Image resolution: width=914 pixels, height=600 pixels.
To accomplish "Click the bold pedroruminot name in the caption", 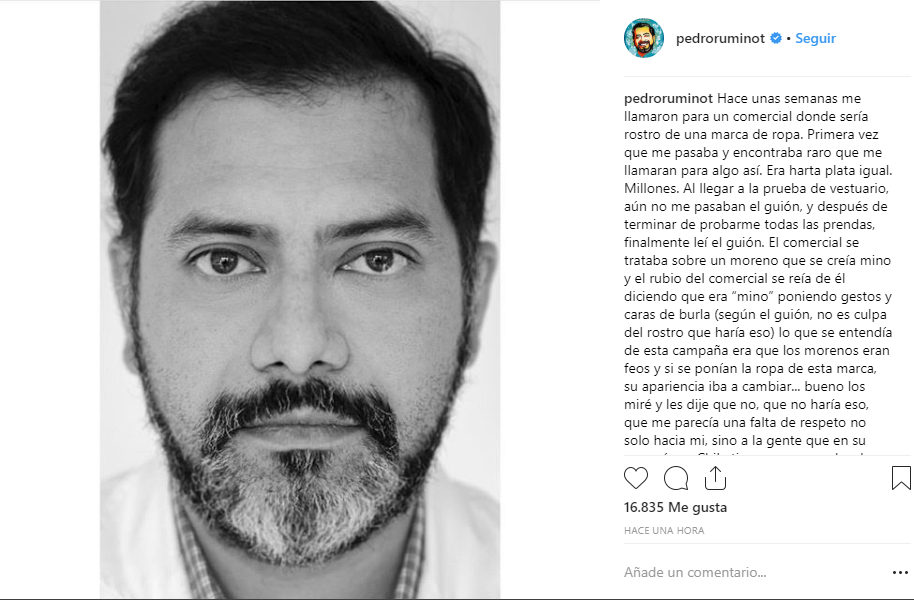I will pyautogui.click(x=668, y=99).
